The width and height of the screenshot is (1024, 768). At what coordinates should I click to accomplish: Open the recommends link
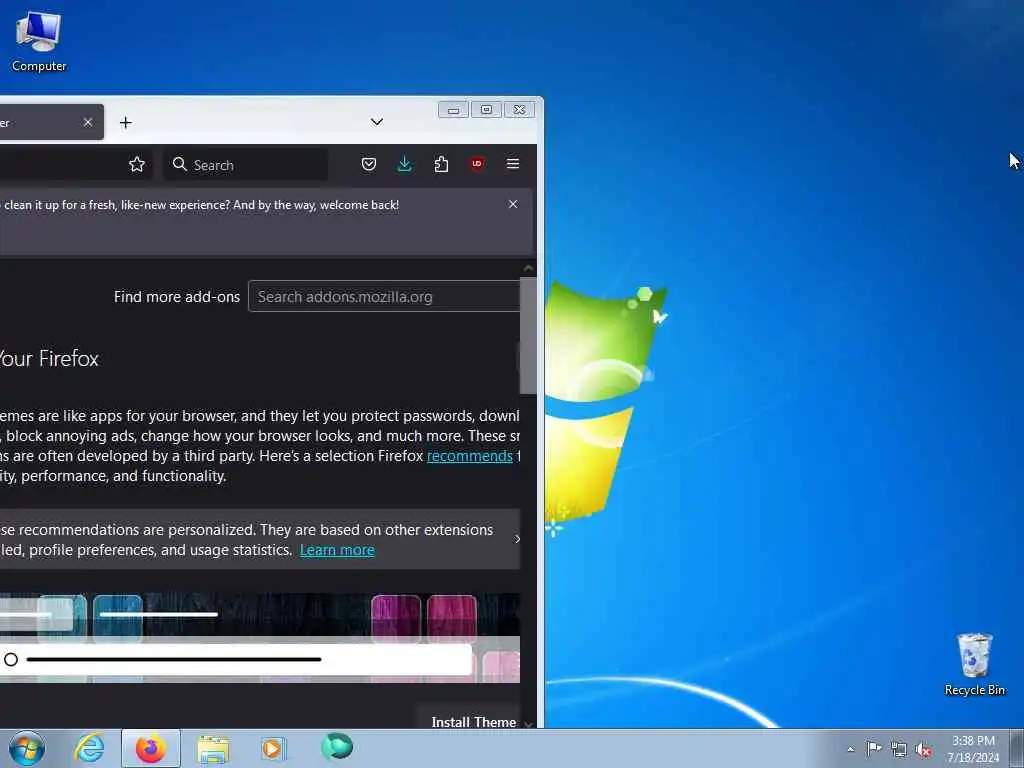pyautogui.click(x=470, y=456)
